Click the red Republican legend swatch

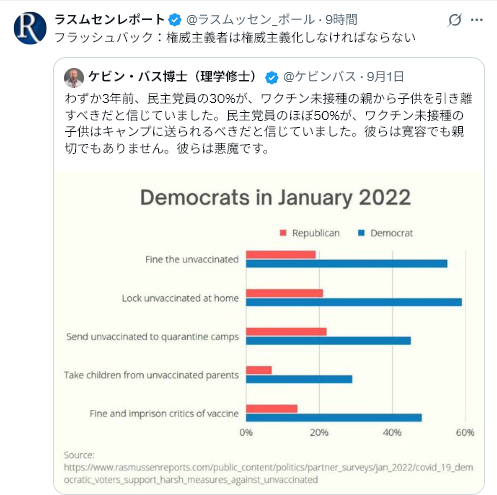[x=283, y=233]
